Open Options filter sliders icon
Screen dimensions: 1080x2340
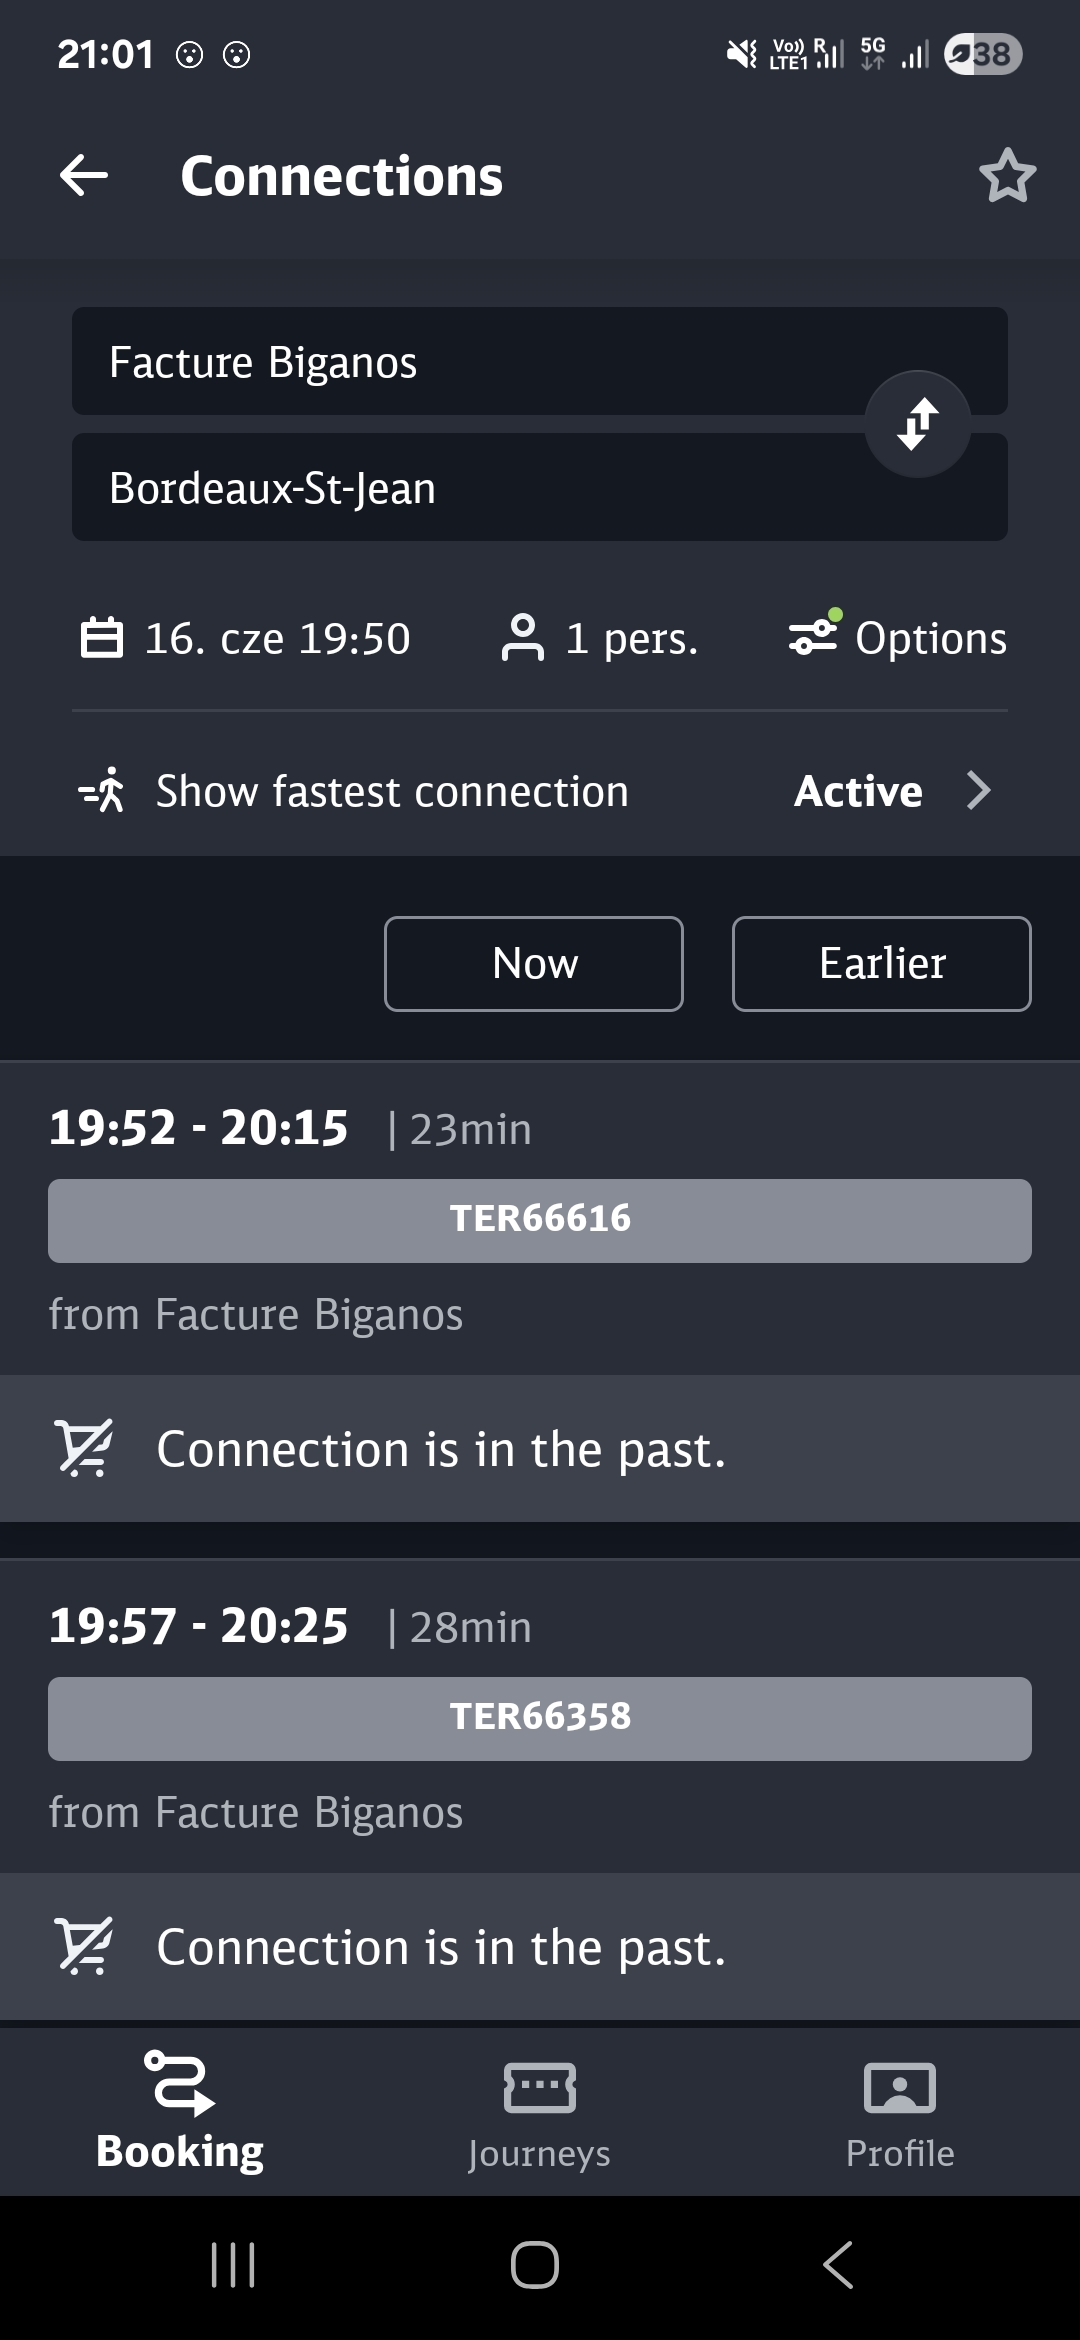point(814,636)
